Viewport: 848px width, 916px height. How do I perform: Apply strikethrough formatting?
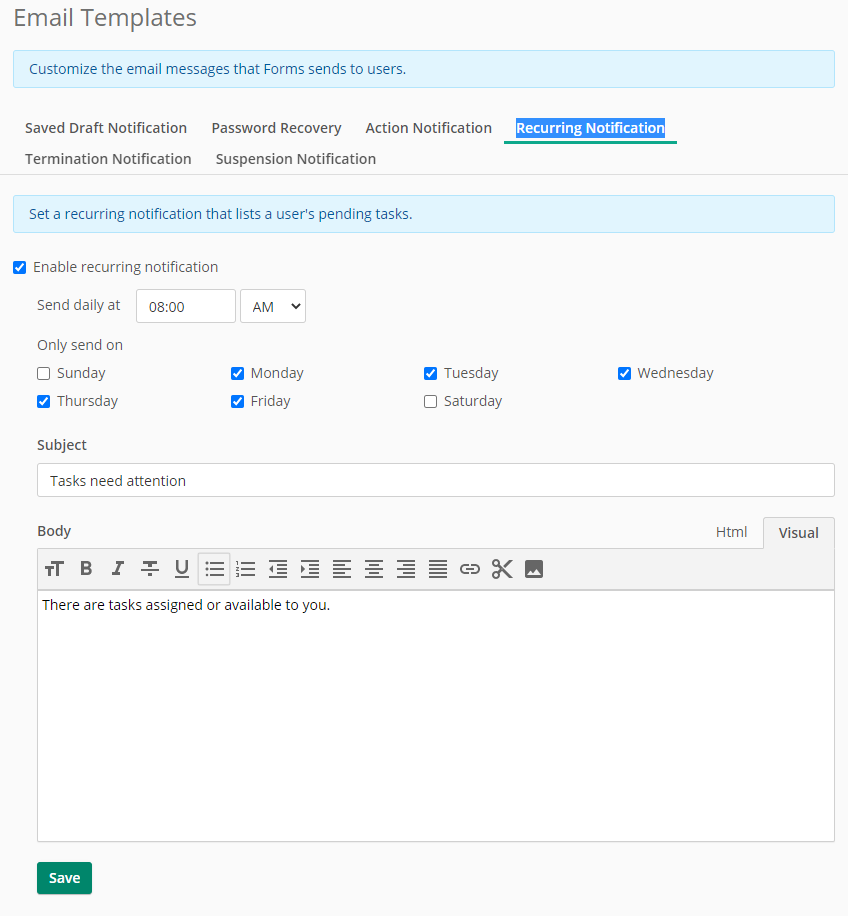coord(150,568)
